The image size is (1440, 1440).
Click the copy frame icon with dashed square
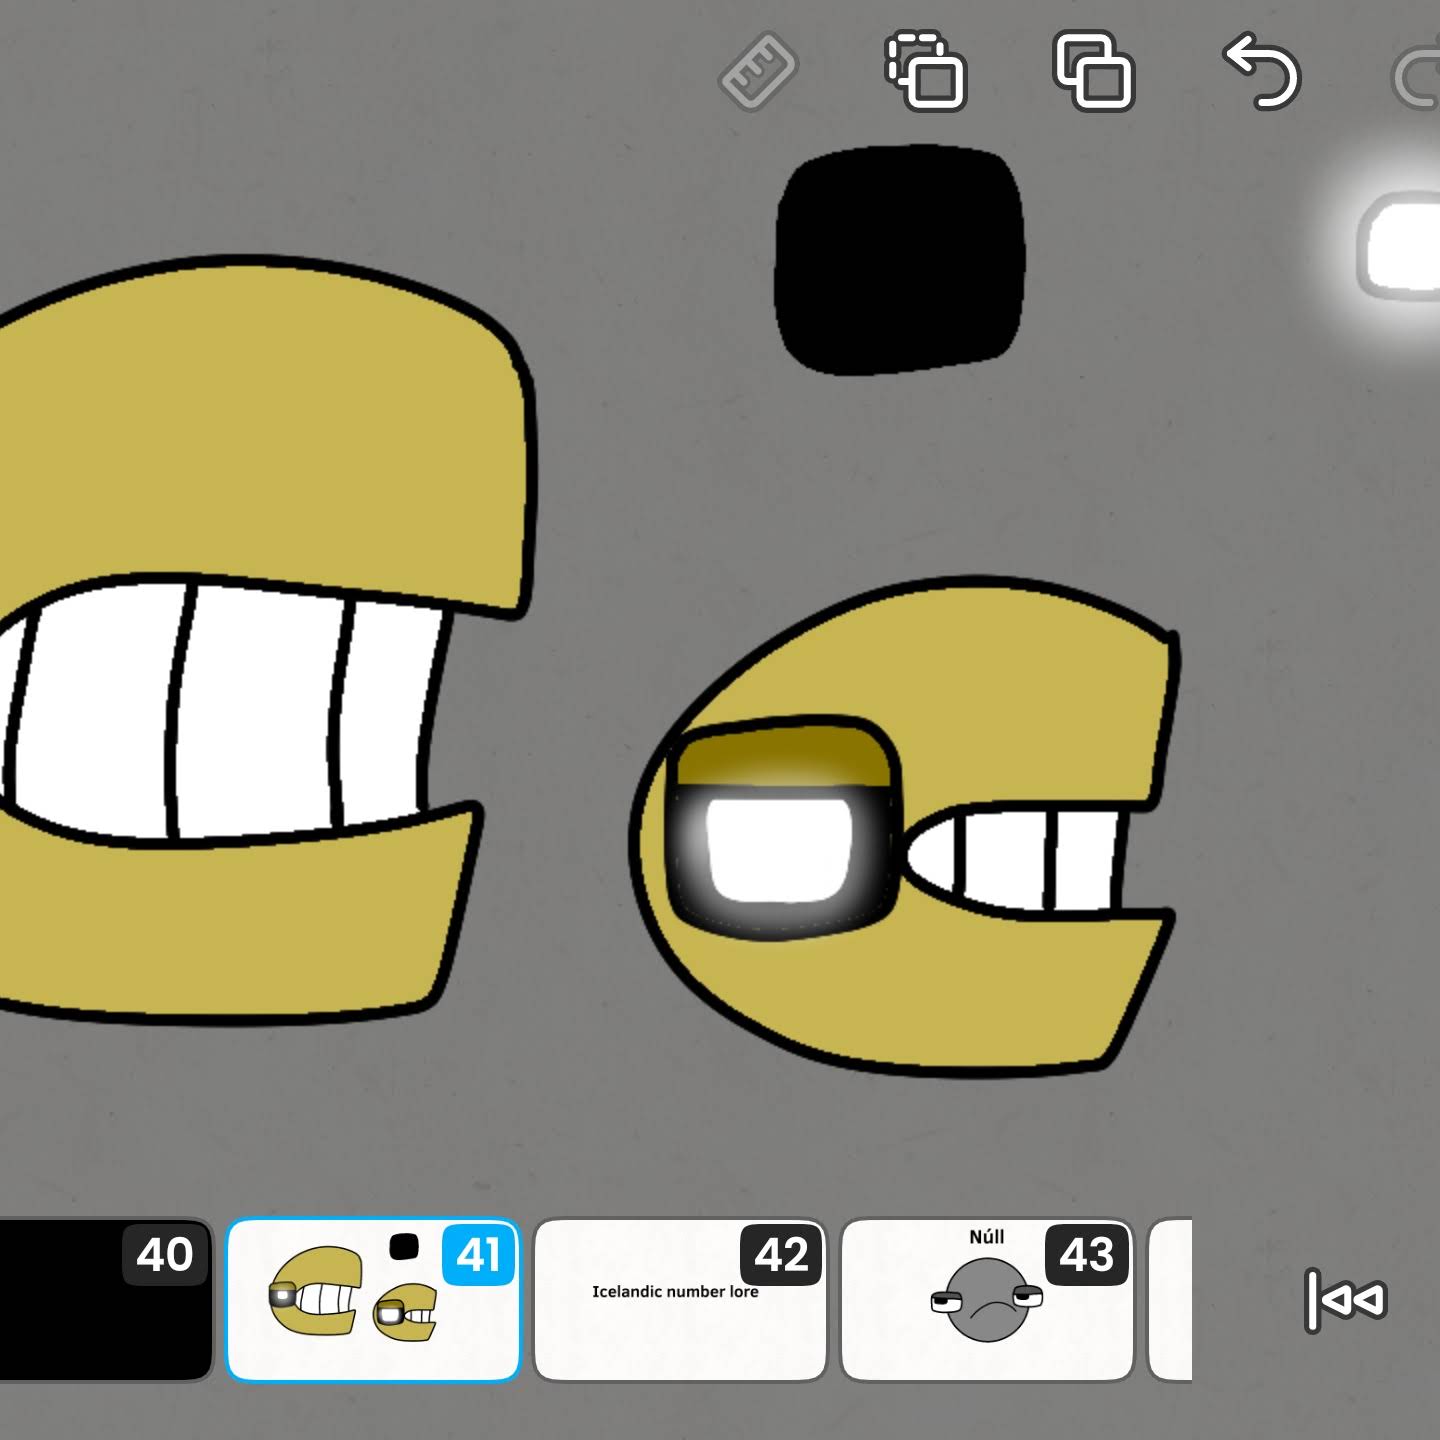click(x=926, y=72)
